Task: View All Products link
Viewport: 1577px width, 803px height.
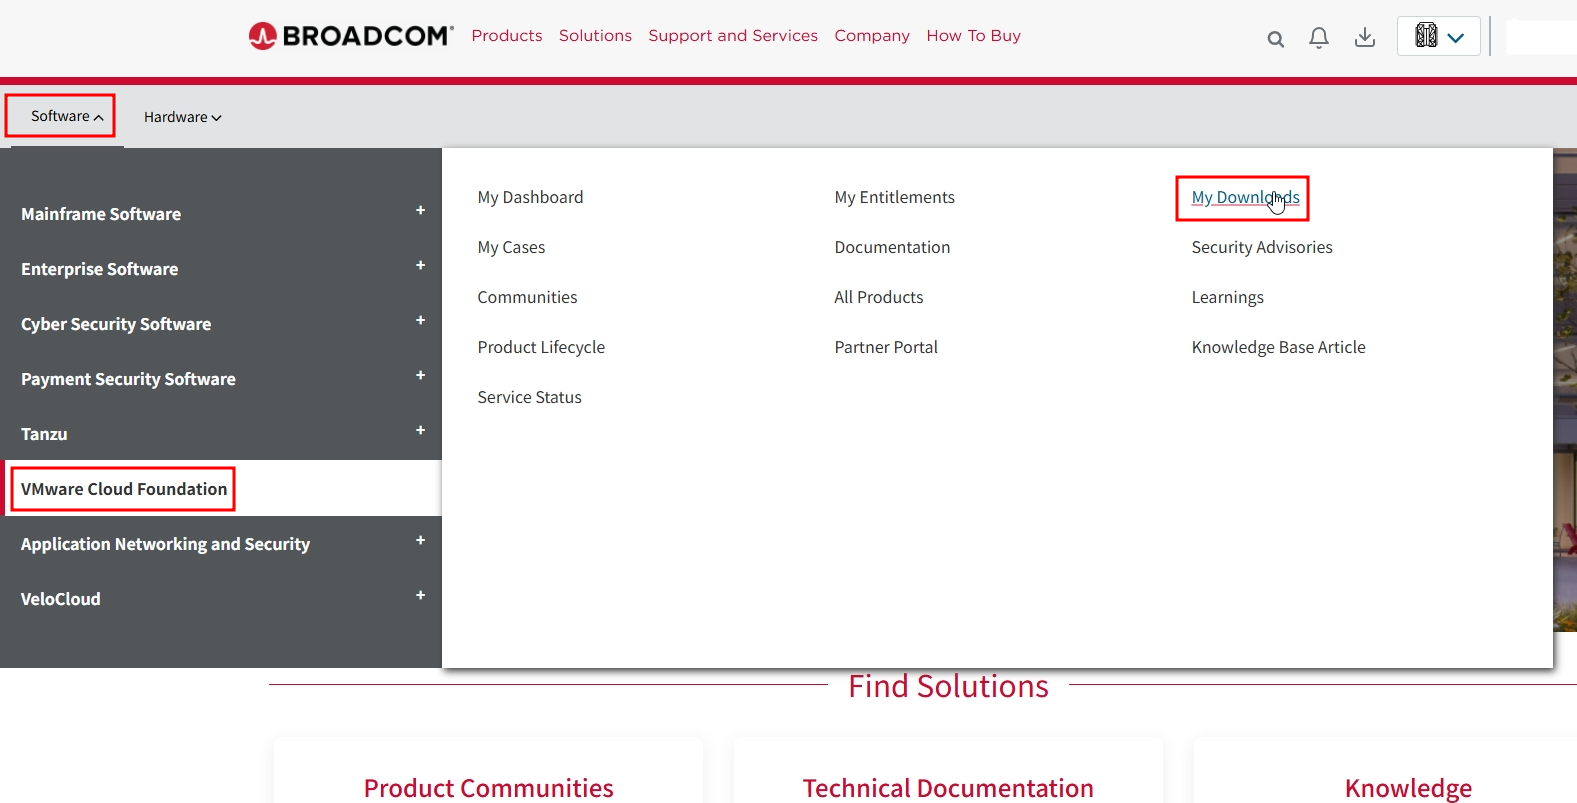Action: point(878,297)
